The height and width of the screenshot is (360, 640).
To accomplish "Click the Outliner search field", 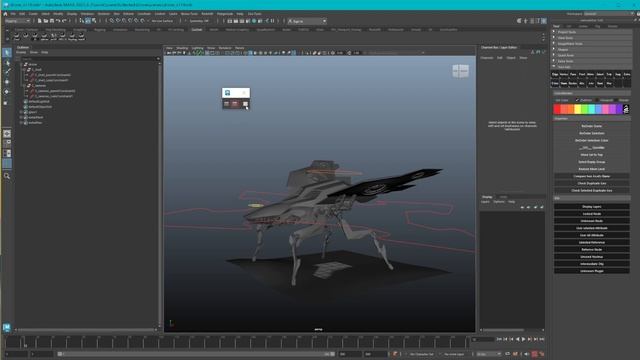I will (88, 59).
